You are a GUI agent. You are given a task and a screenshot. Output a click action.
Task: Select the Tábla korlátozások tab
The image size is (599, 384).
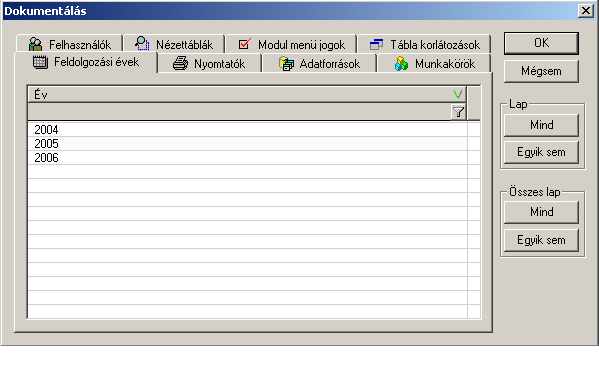pos(424,44)
